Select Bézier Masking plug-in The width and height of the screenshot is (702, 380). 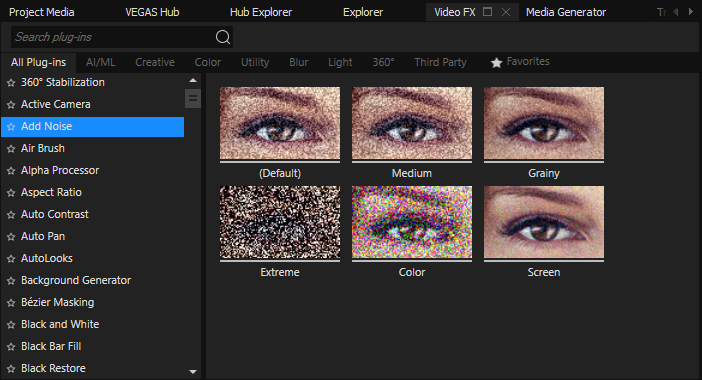[58, 303]
